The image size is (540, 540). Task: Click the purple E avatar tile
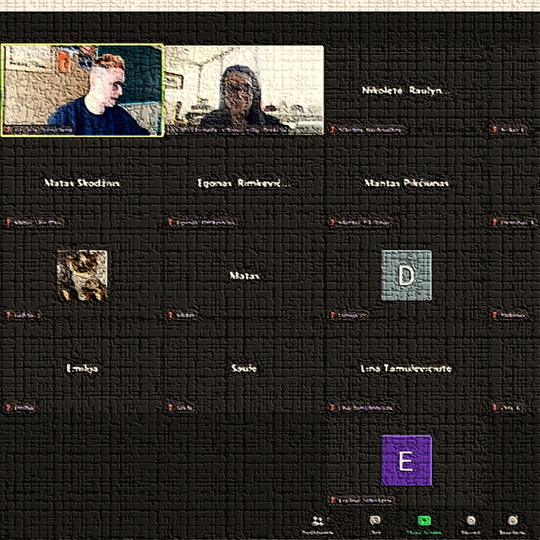(406, 461)
